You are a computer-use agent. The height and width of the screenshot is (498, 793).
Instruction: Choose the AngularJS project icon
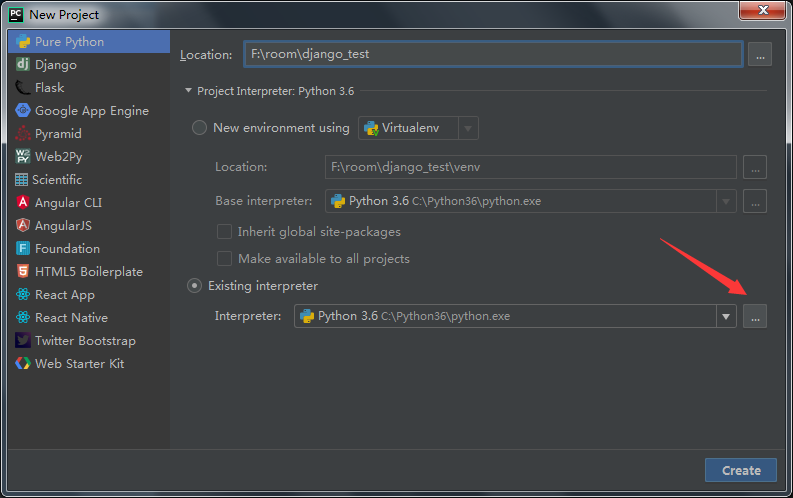(23, 225)
